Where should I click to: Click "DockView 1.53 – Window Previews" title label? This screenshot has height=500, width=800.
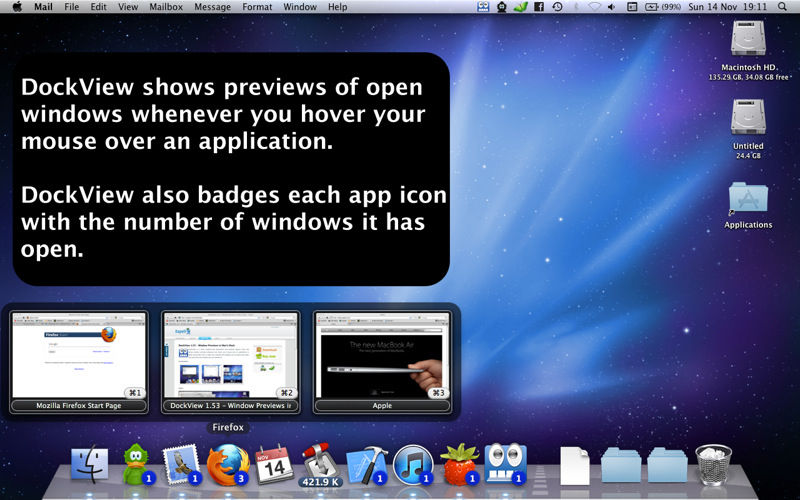[x=231, y=406]
